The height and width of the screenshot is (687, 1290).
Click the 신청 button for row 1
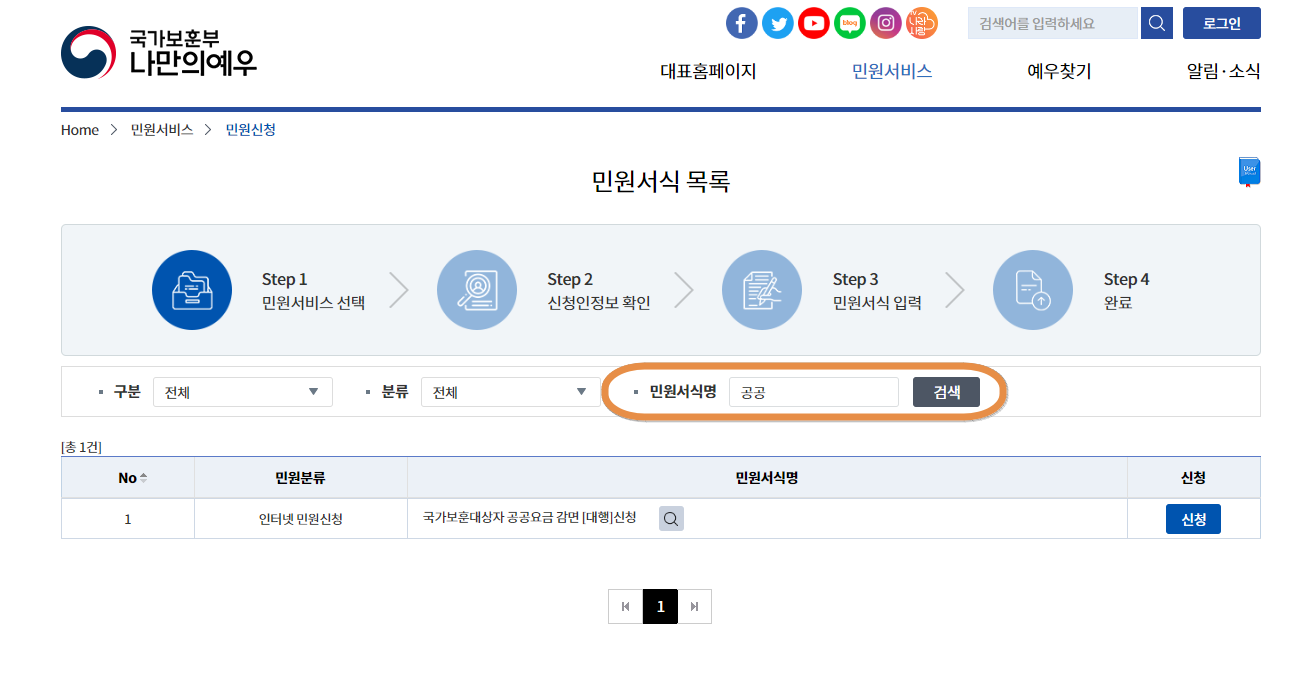point(1193,518)
